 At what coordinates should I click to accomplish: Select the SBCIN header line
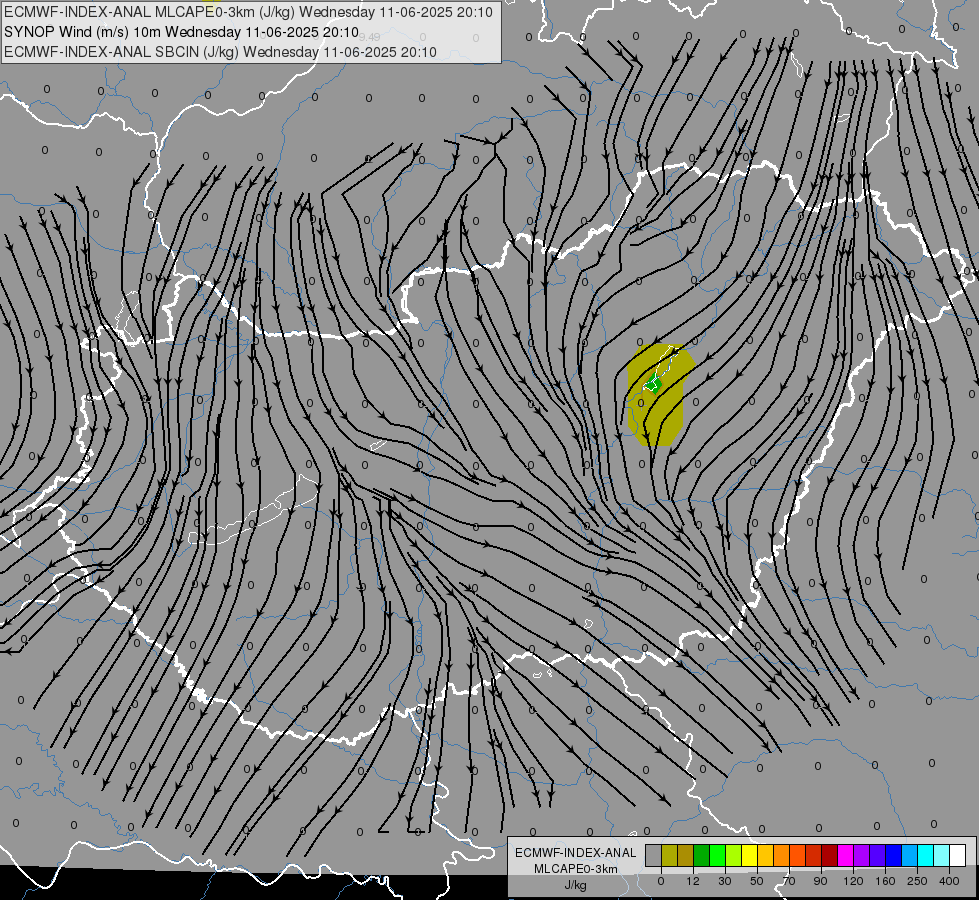click(220, 52)
